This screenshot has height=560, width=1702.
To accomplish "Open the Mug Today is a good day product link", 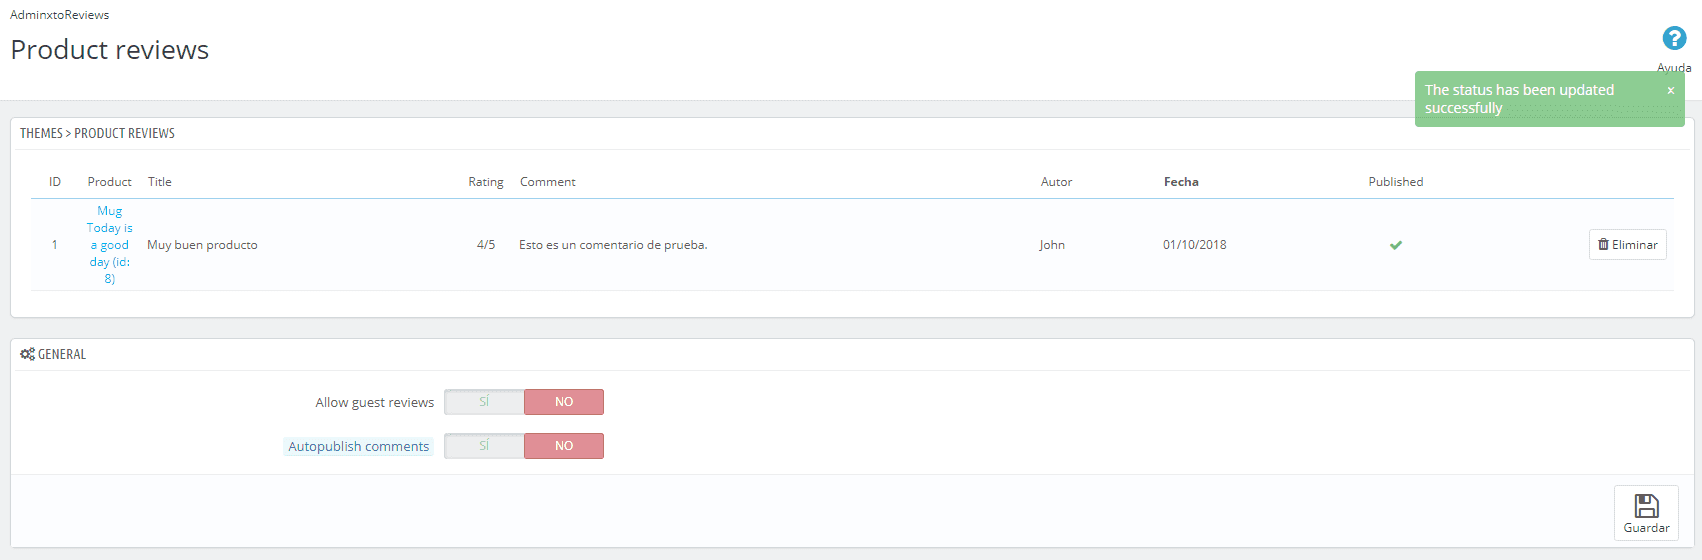I will (x=110, y=245).
